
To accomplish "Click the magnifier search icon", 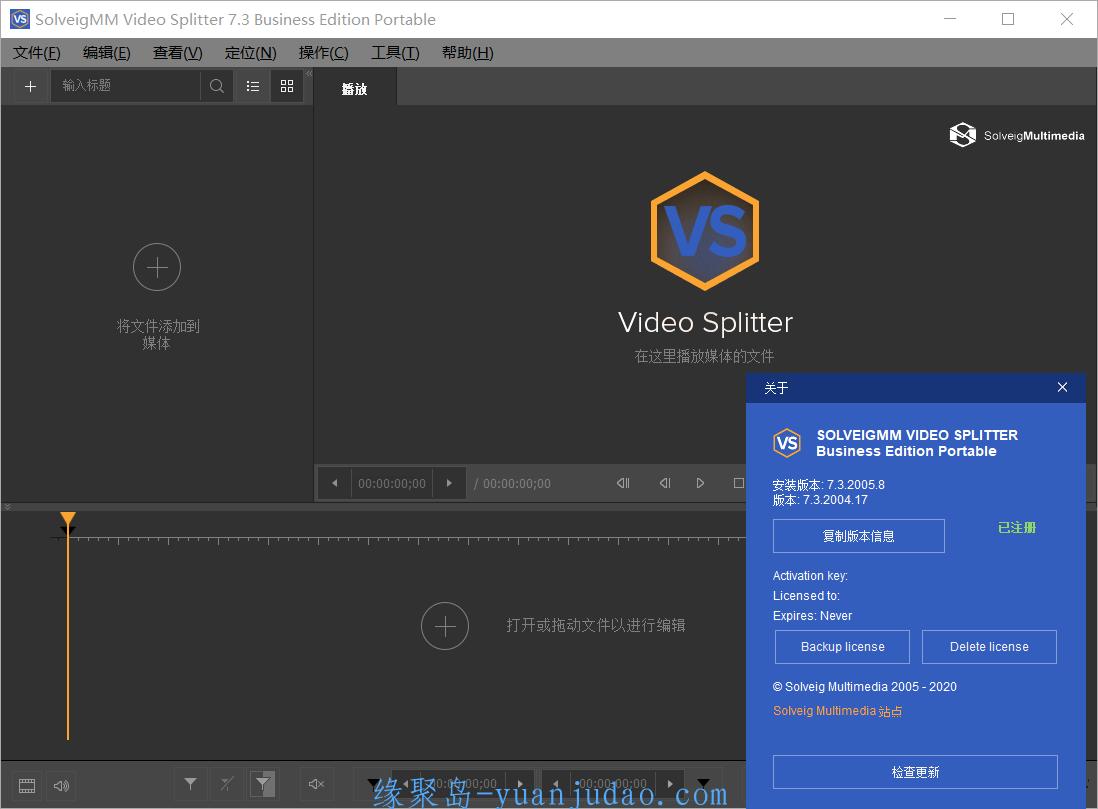I will click(x=217, y=86).
